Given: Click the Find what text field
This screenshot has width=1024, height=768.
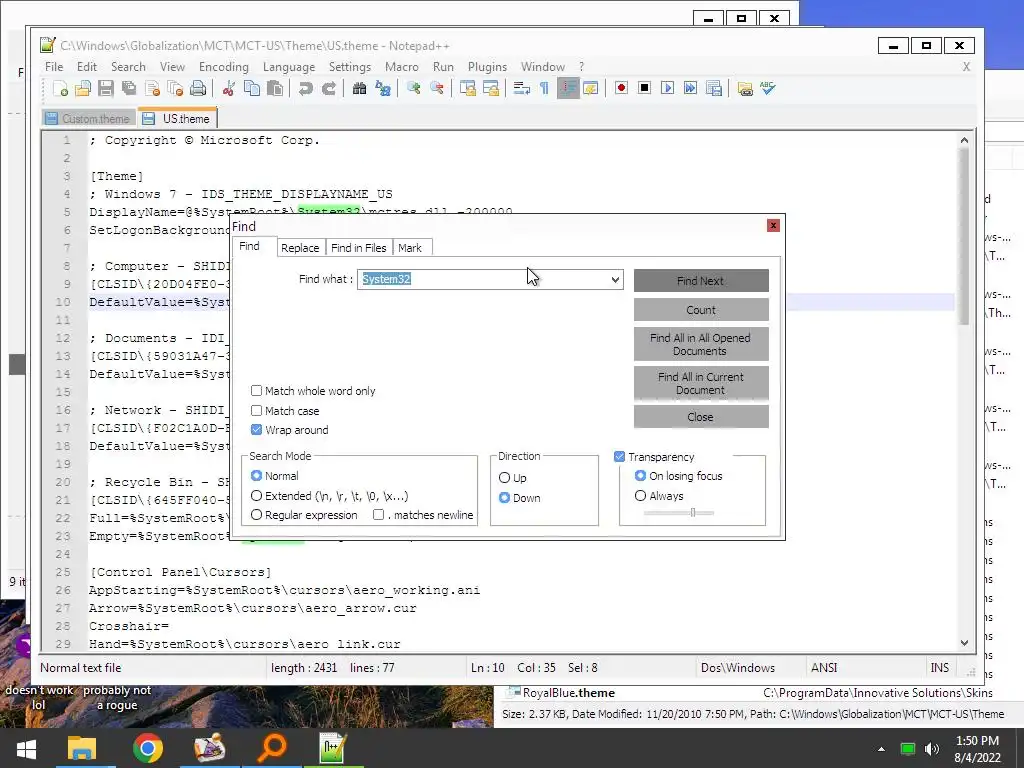Looking at the screenshot, I should pyautogui.click(x=483, y=280).
